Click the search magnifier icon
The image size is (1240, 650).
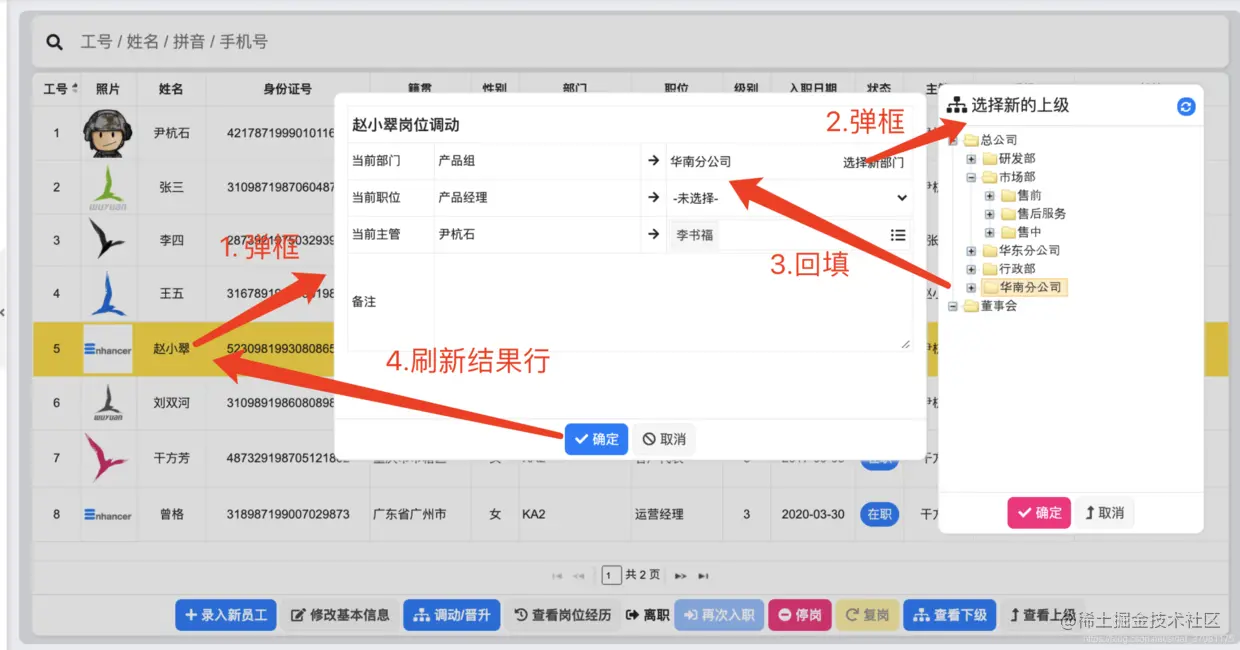coord(53,42)
